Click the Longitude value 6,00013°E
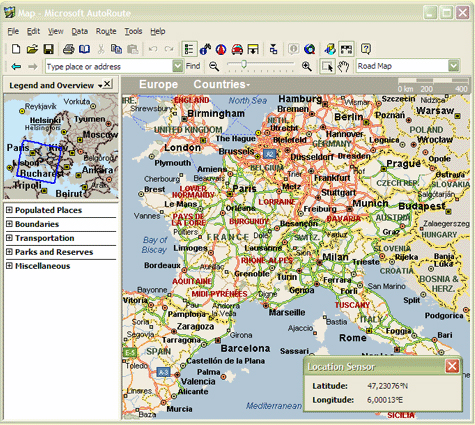 (385, 400)
